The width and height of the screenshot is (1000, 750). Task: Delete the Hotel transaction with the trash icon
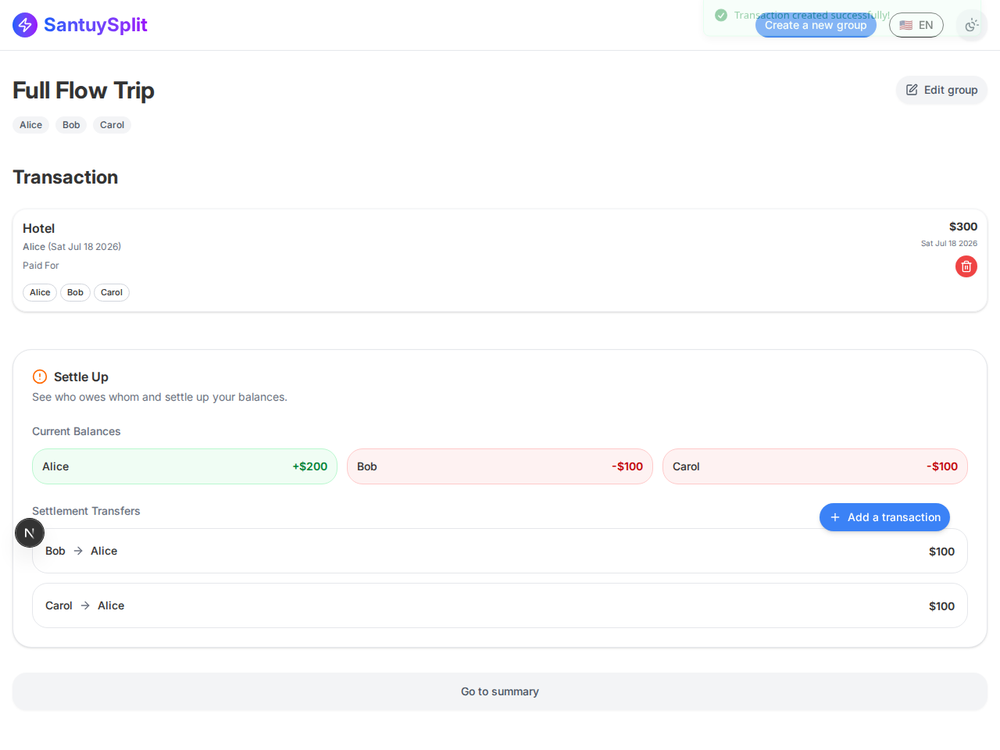[966, 267]
